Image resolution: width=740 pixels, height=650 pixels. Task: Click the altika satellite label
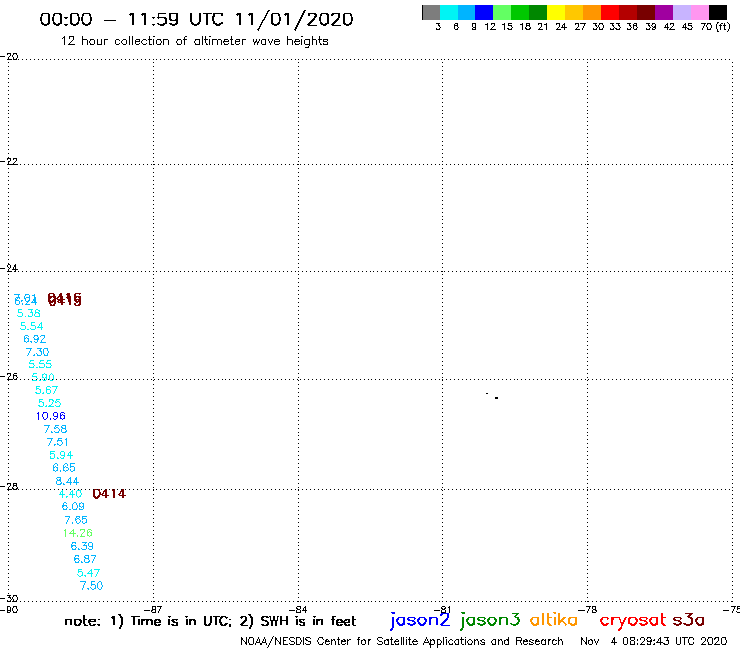[554, 620]
